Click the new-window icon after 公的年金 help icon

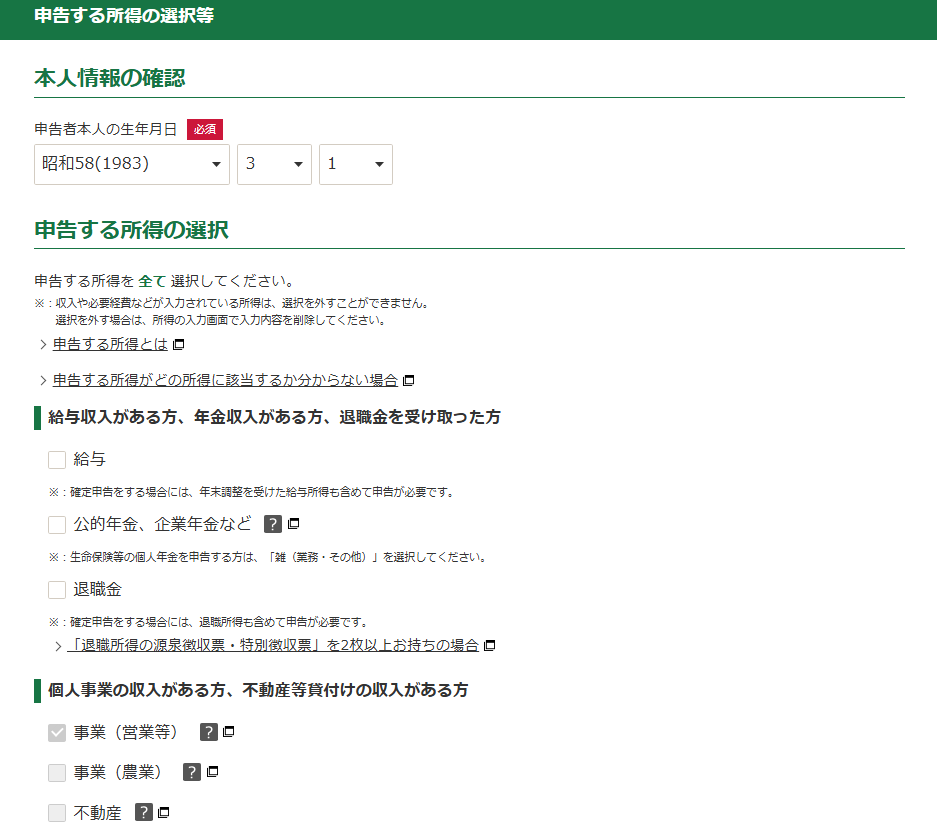[294, 524]
